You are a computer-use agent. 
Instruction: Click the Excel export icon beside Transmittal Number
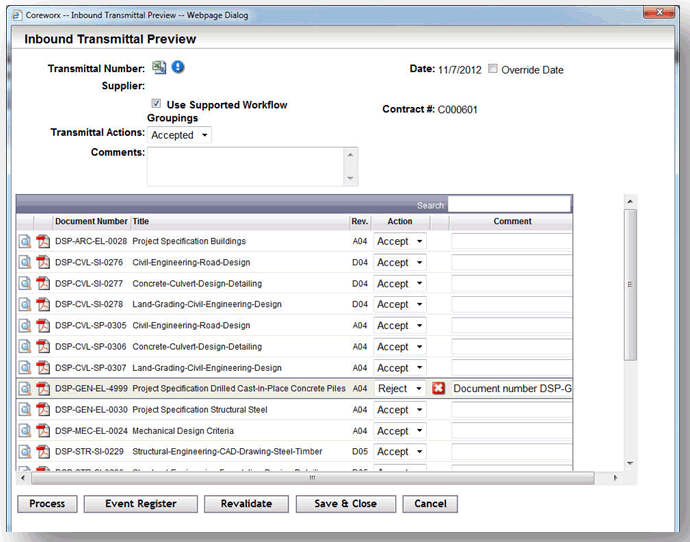(x=159, y=67)
